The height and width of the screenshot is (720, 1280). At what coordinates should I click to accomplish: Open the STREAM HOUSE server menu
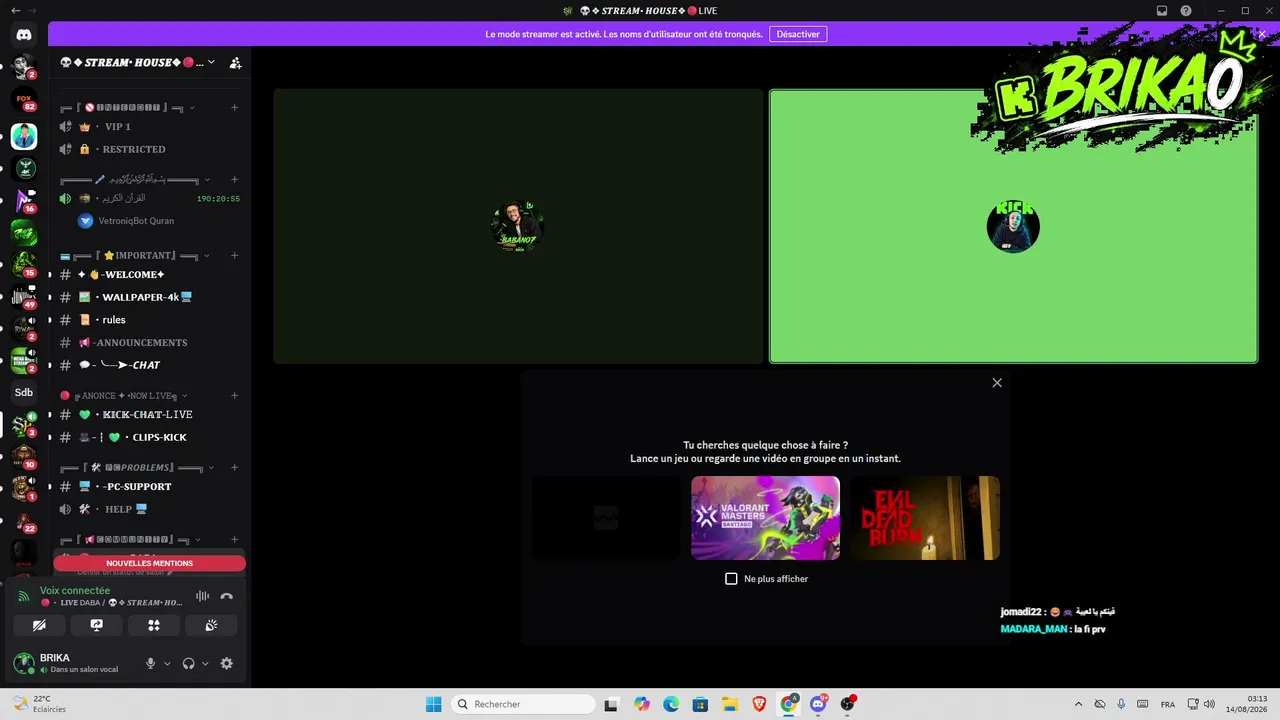(137, 62)
